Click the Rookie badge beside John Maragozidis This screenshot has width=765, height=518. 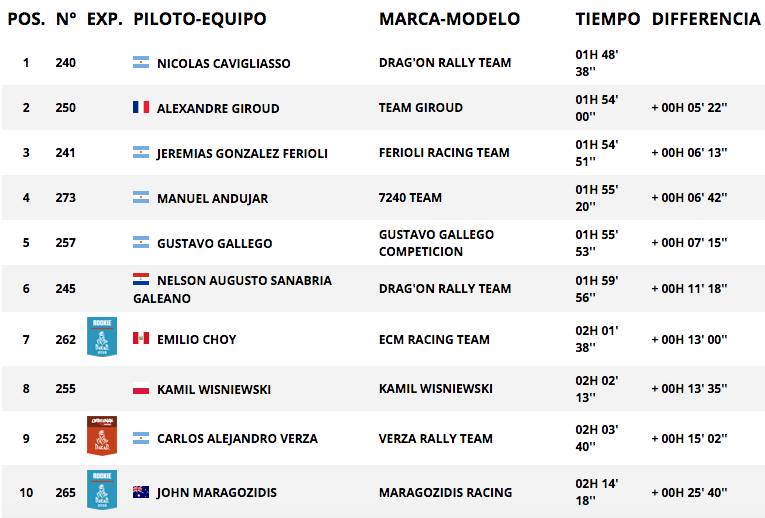click(102, 490)
